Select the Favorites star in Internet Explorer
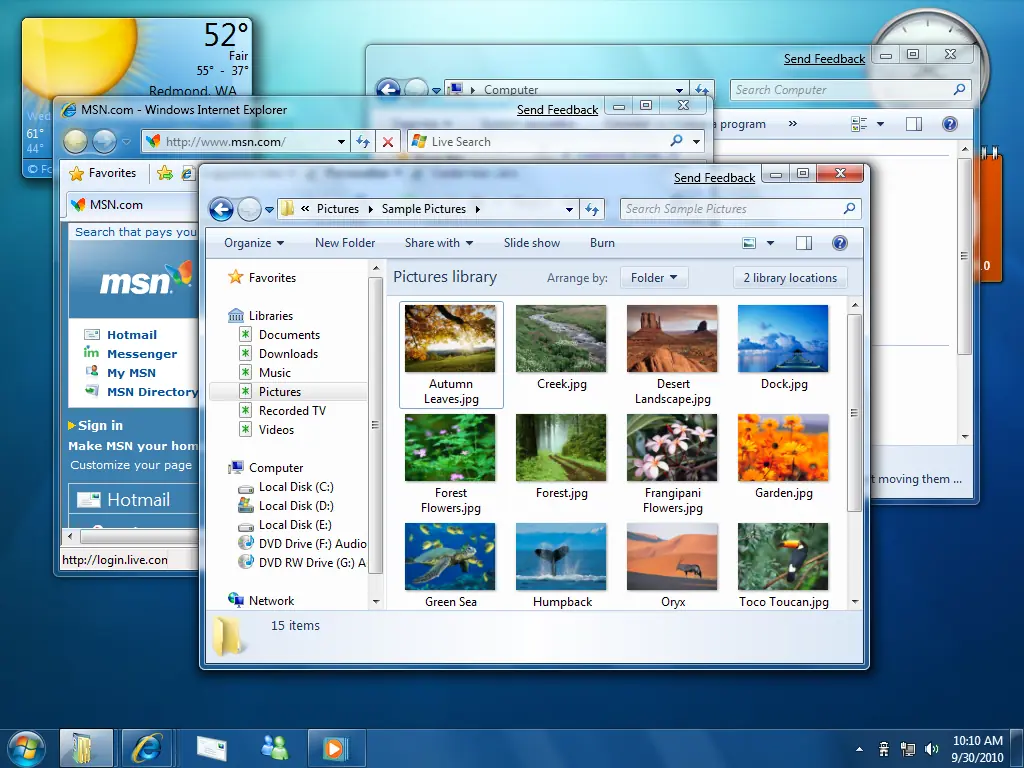The width and height of the screenshot is (1024, 768). pos(75,172)
